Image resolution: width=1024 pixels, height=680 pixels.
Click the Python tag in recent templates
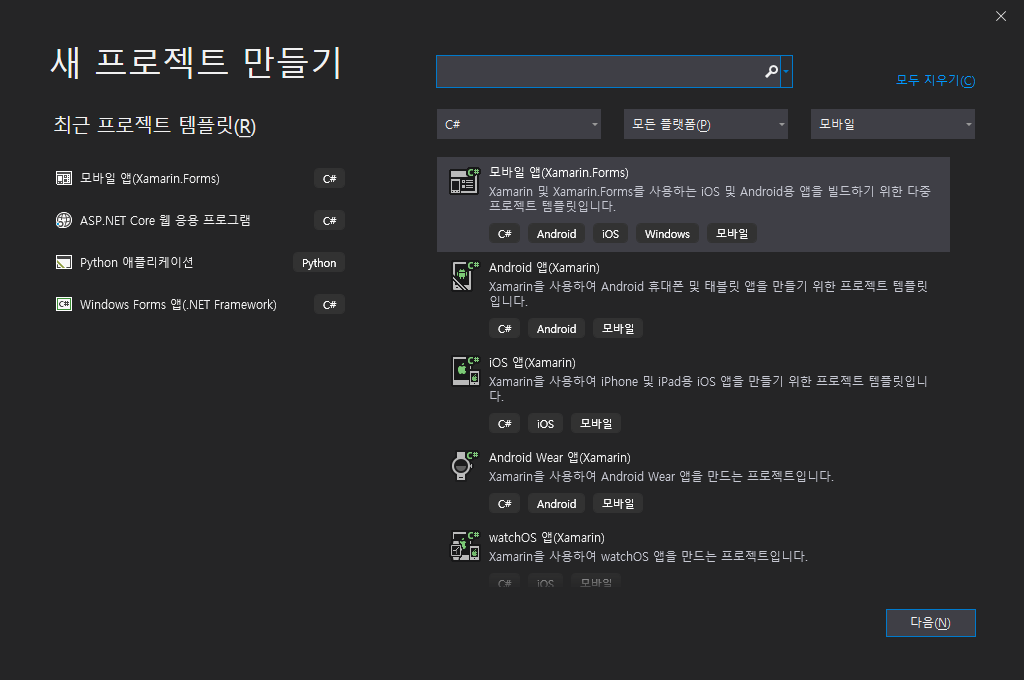(x=319, y=263)
